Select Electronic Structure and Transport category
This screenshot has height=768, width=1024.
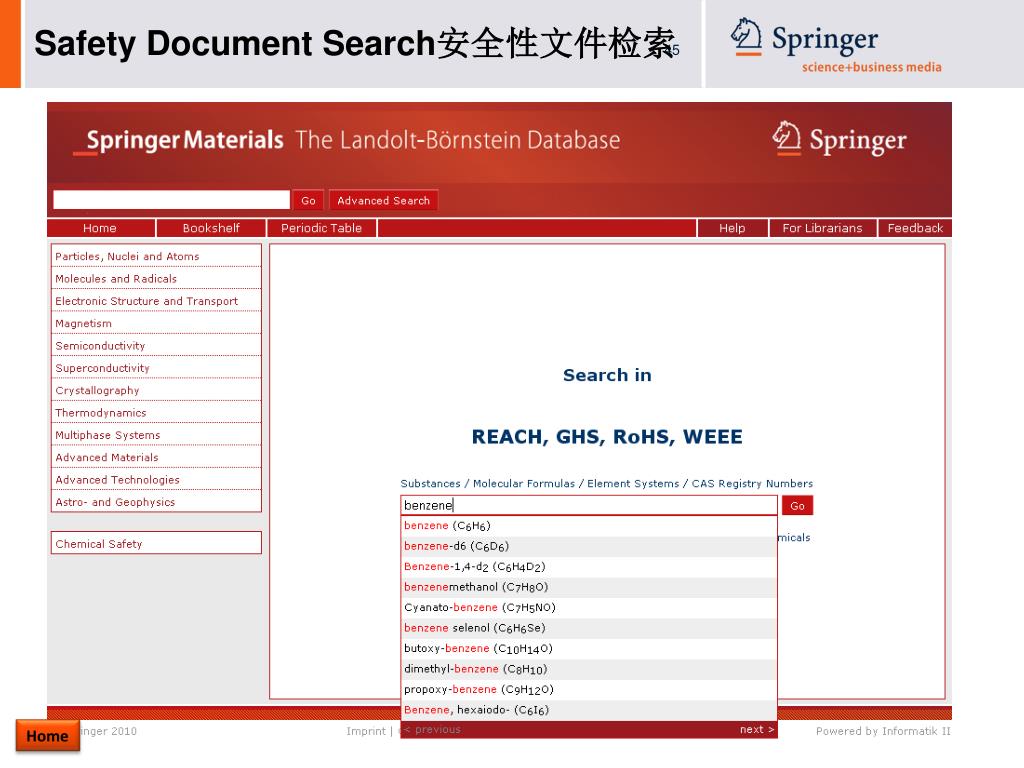tap(156, 301)
